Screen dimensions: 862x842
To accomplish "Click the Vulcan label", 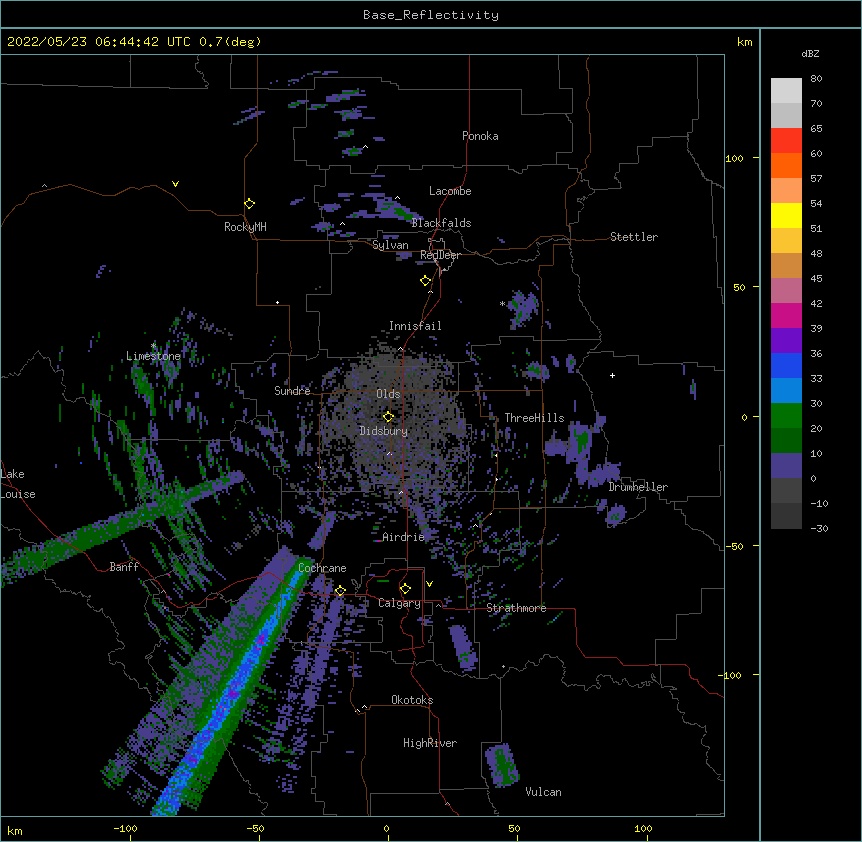I will pyautogui.click(x=543, y=792).
